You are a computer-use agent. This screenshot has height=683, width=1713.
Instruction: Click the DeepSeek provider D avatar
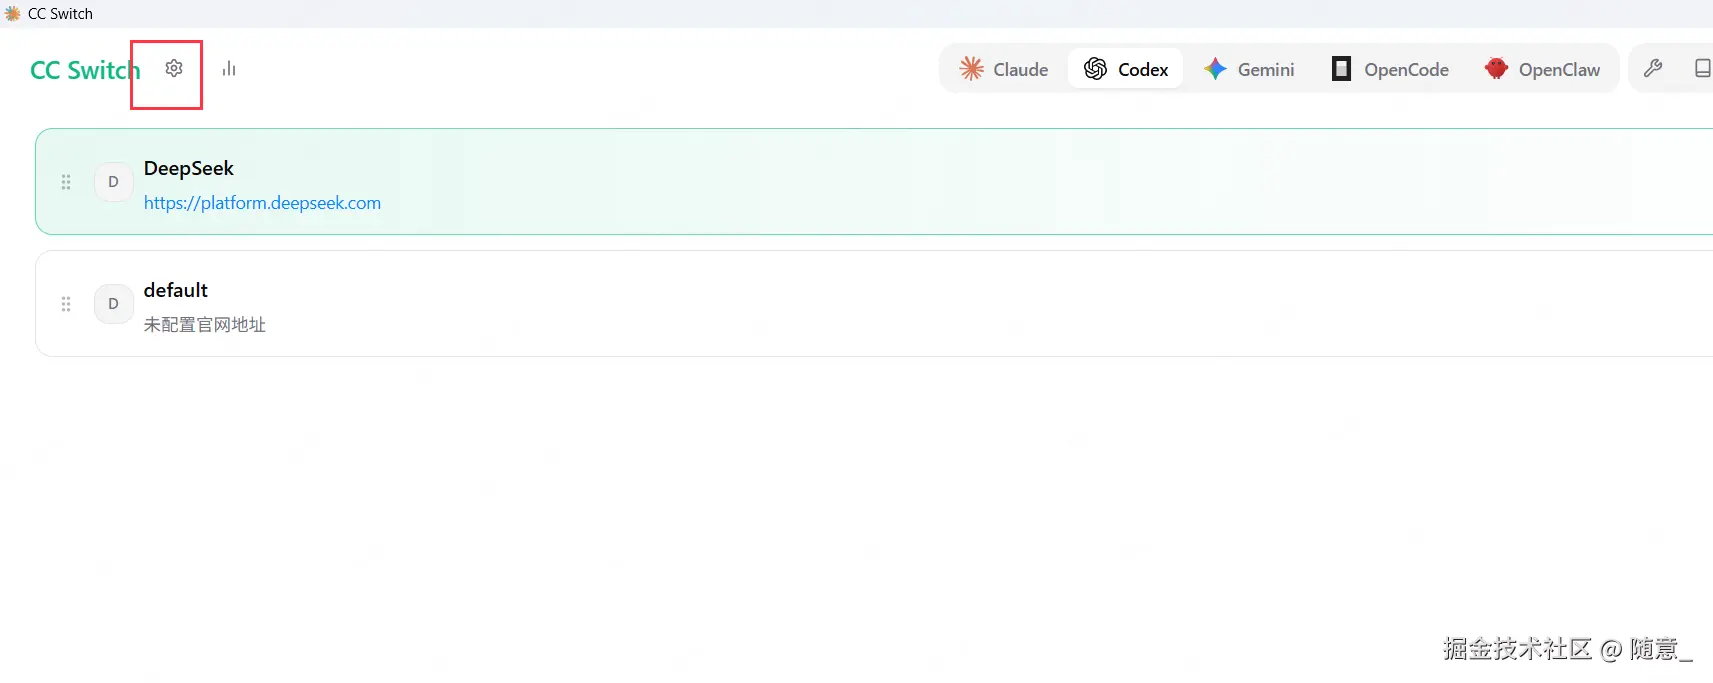point(113,182)
